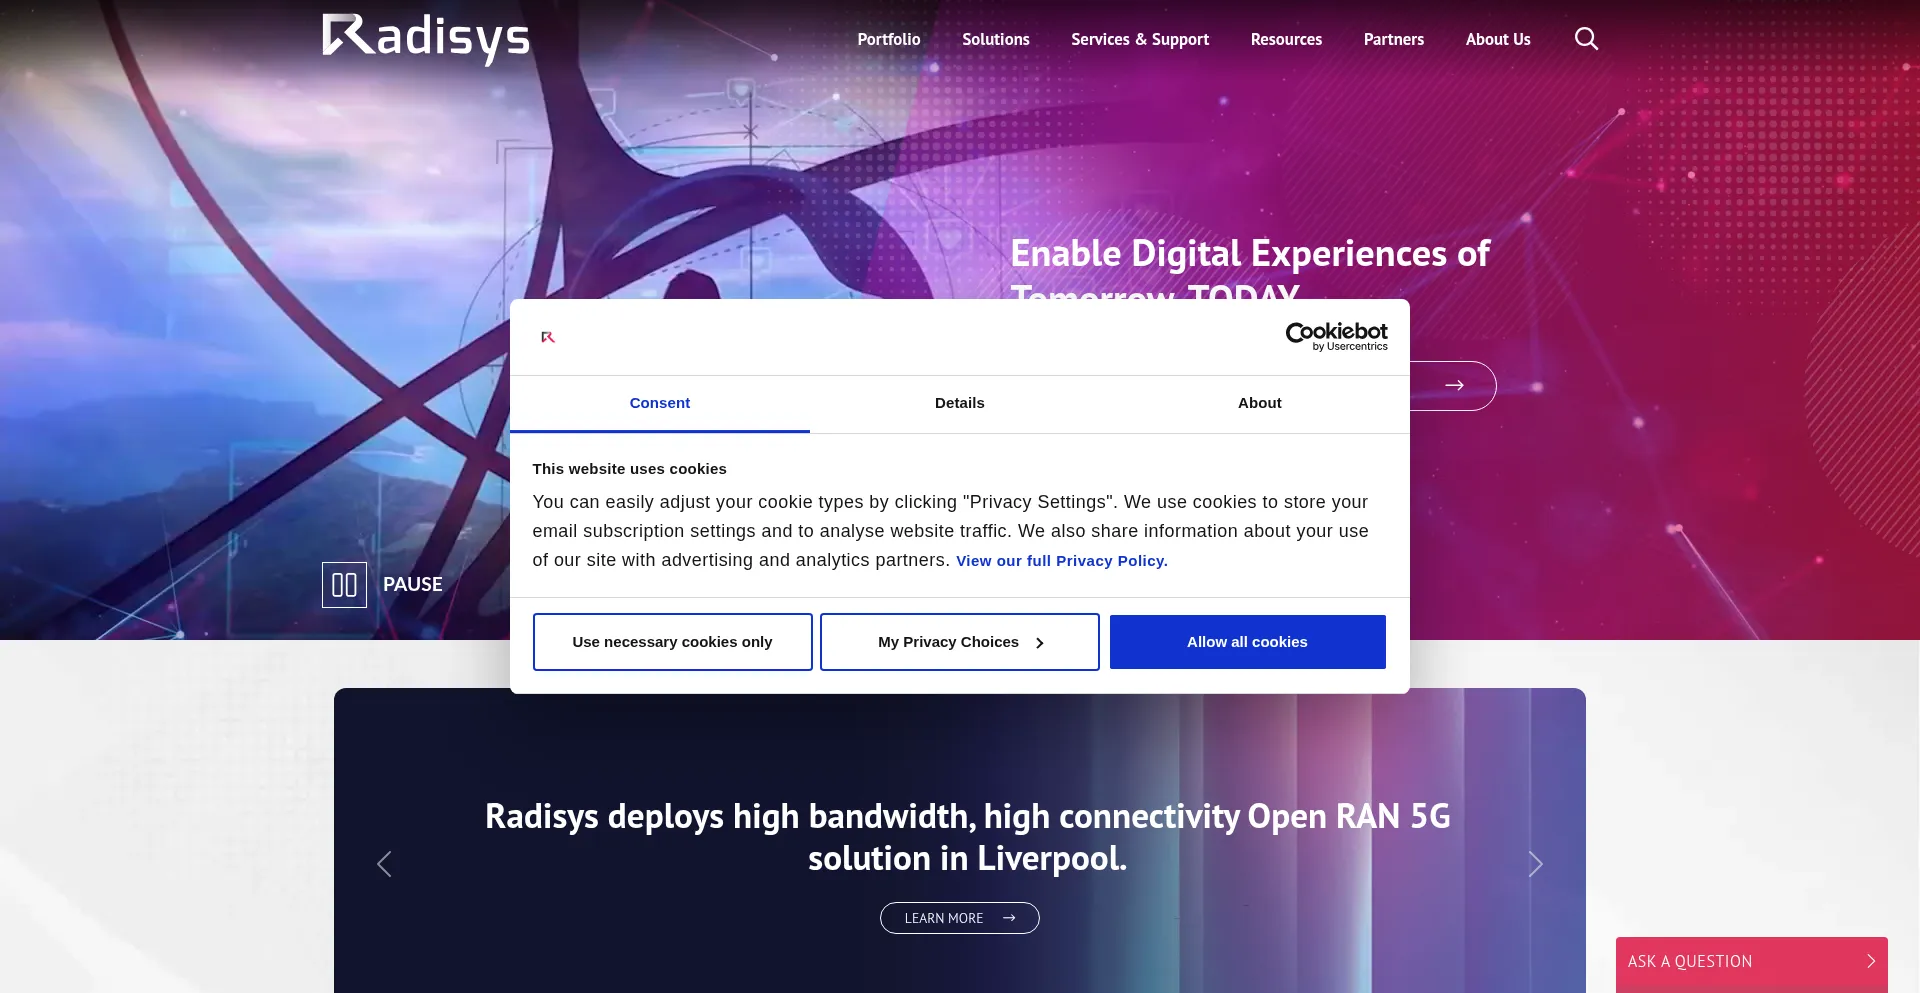The height and width of the screenshot is (993, 1920).
Task: Pause the hero slideshow
Action: point(344,584)
